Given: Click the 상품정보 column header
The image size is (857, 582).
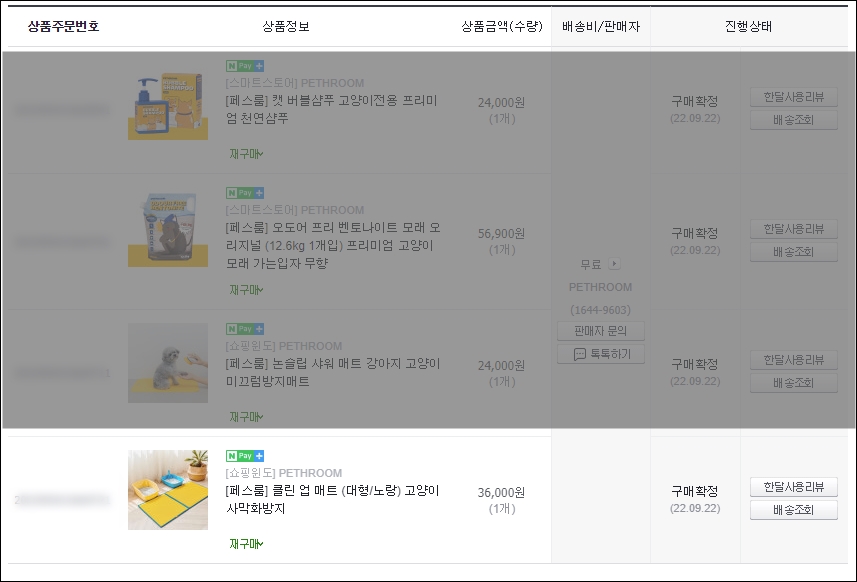Looking at the screenshot, I should coord(286,26).
